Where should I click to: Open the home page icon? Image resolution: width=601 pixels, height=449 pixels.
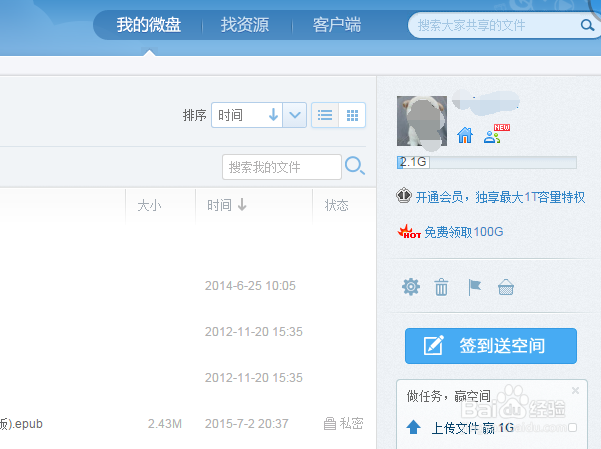465,135
